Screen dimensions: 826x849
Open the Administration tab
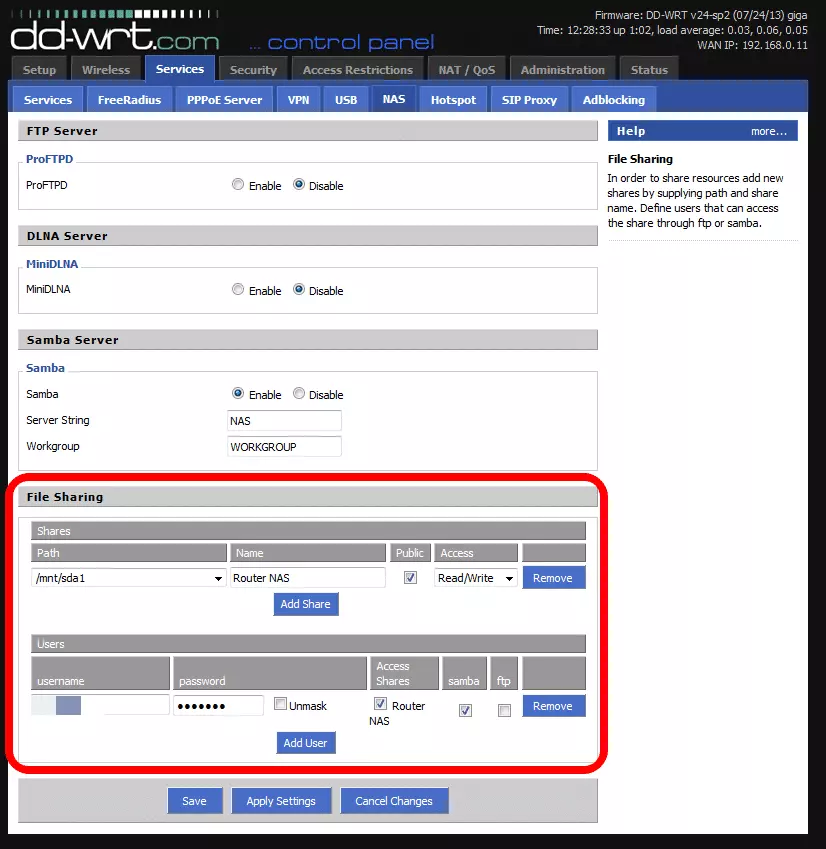point(562,70)
